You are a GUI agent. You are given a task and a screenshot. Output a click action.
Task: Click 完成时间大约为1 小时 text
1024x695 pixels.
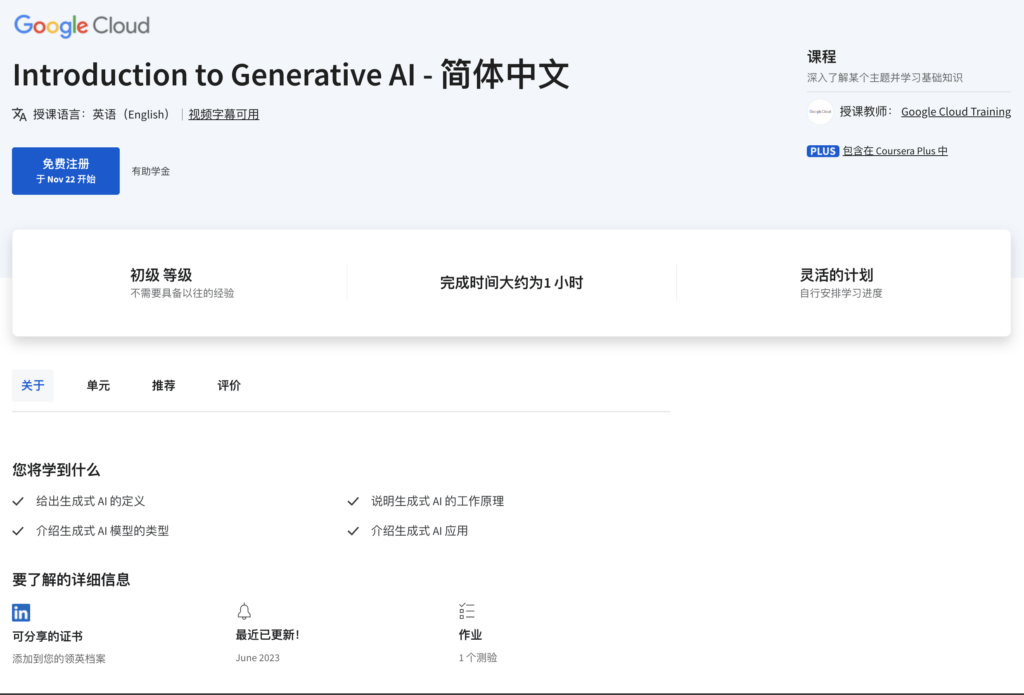[511, 283]
